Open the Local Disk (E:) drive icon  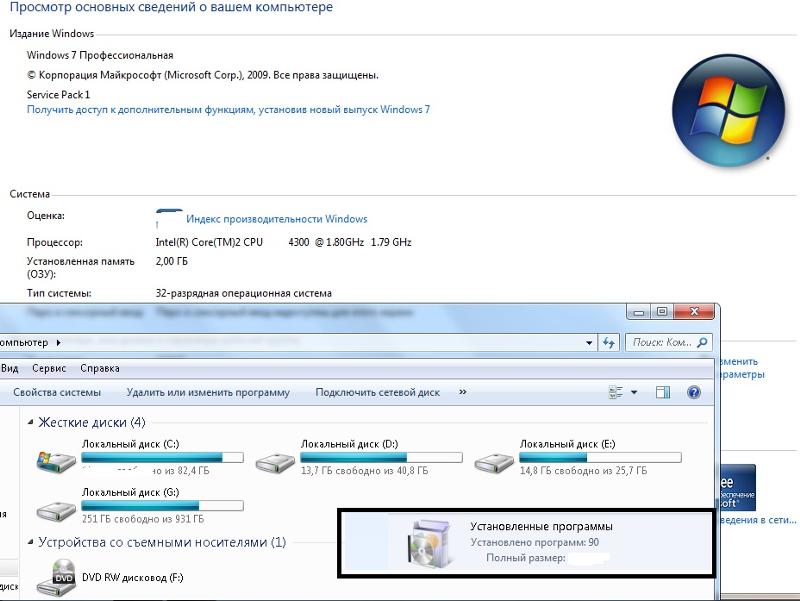tap(494, 462)
